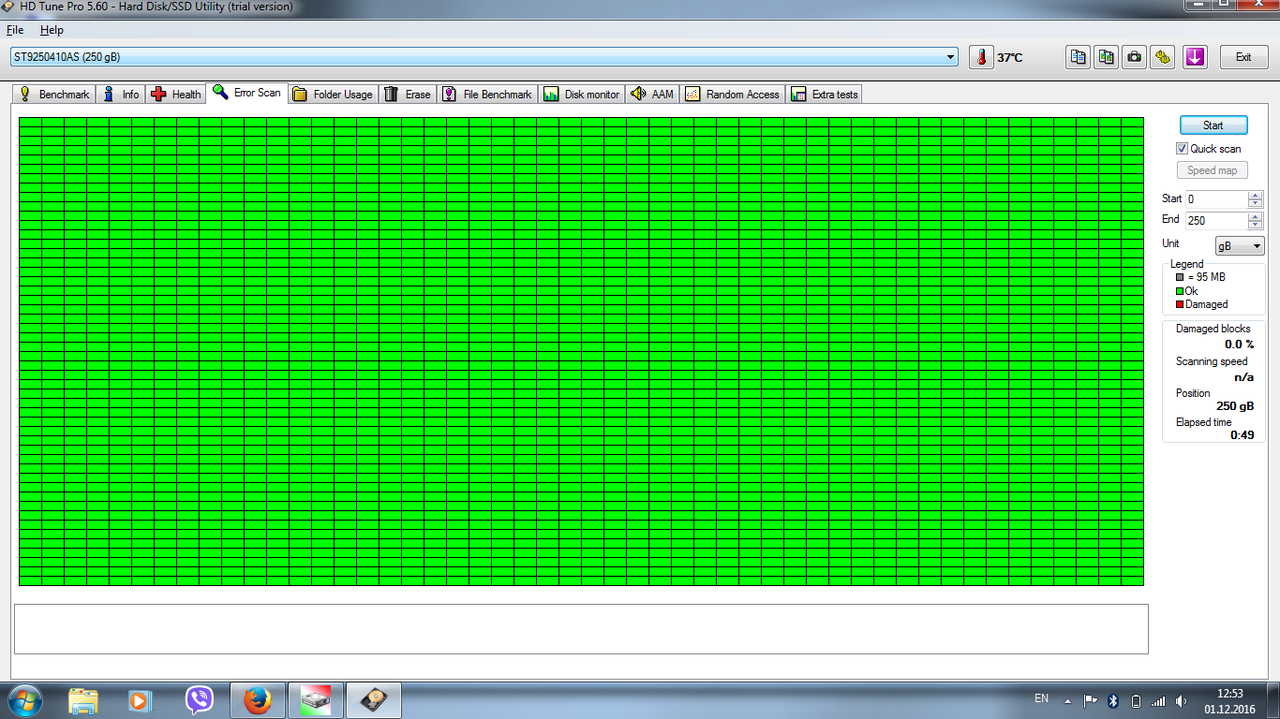
Task: Open the Health tab
Action: pos(176,94)
